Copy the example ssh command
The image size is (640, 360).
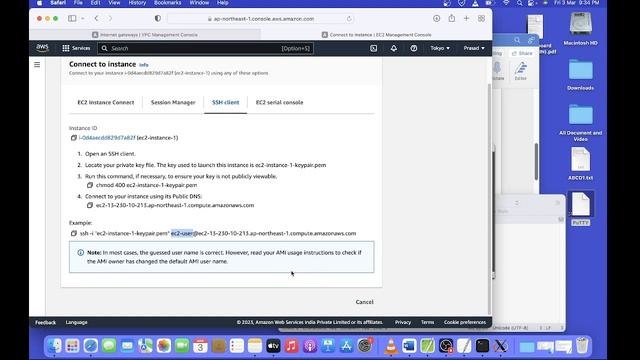(74, 233)
